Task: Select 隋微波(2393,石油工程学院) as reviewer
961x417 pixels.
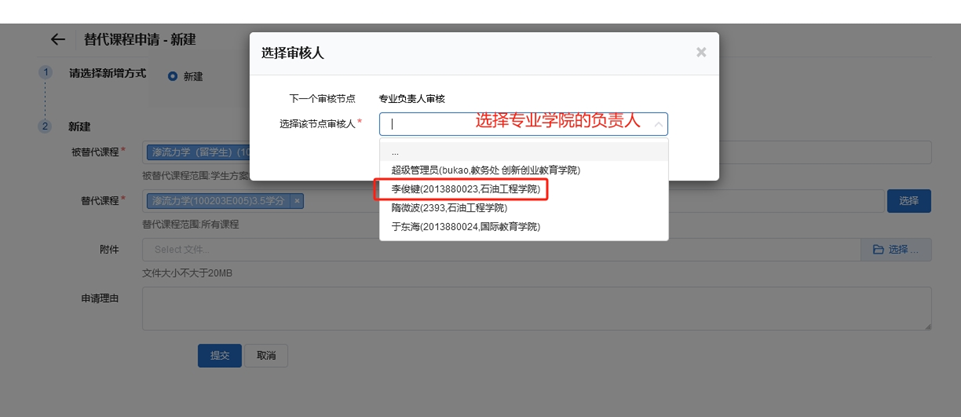Action: coord(449,208)
